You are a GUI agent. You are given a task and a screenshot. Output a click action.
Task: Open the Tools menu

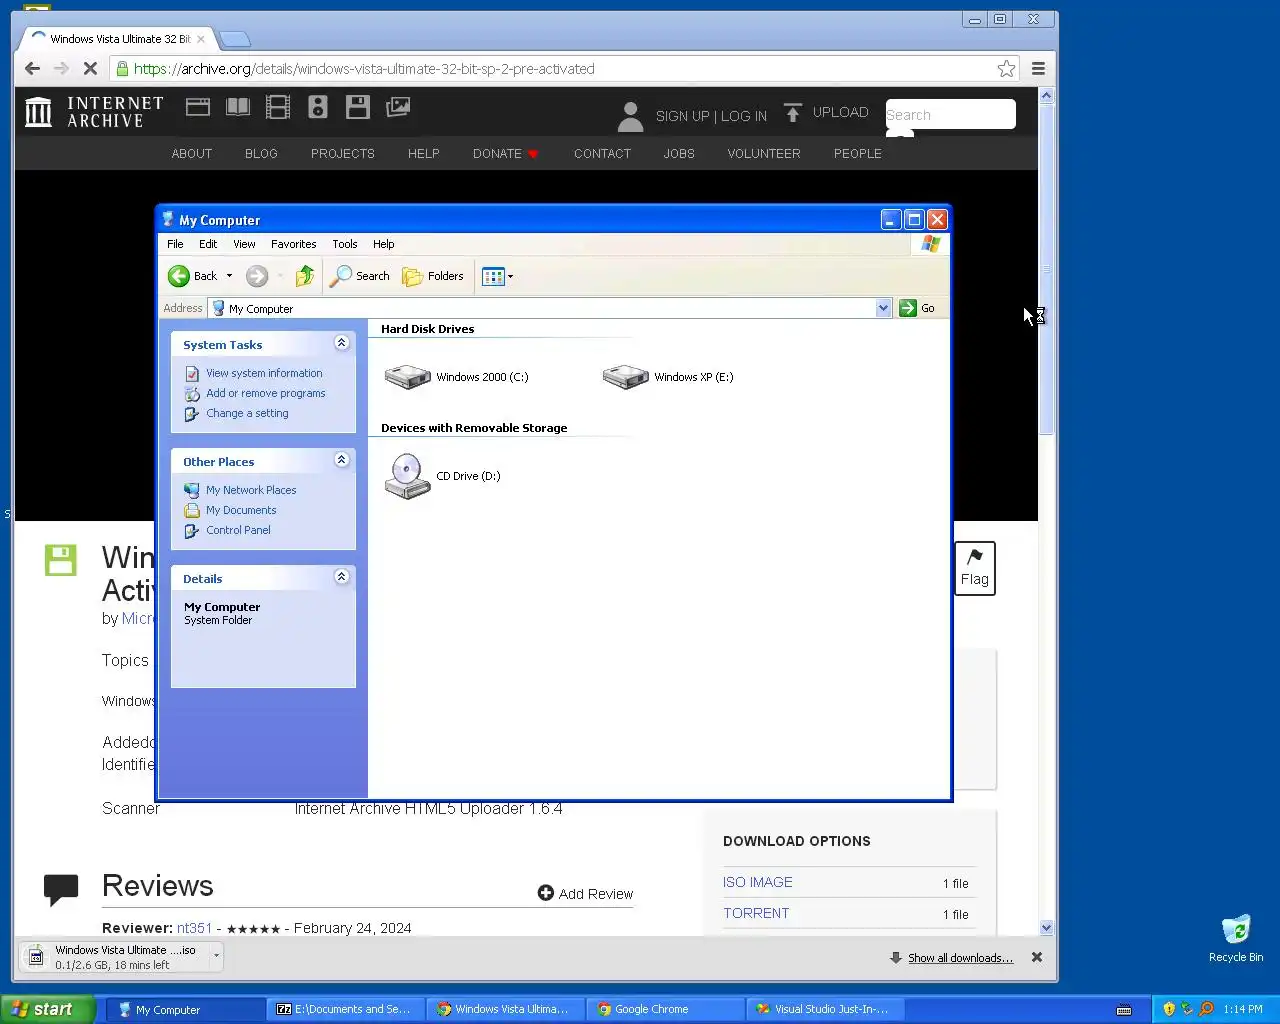pyautogui.click(x=345, y=244)
